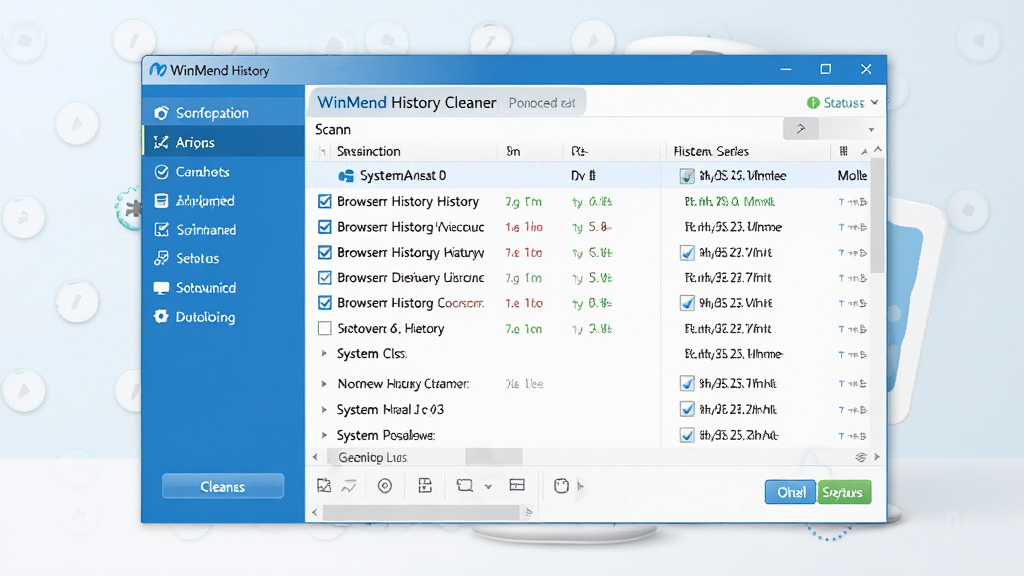The image size is (1024, 576).
Task: Click the wifi-like icon near list footer
Action: 861,457
